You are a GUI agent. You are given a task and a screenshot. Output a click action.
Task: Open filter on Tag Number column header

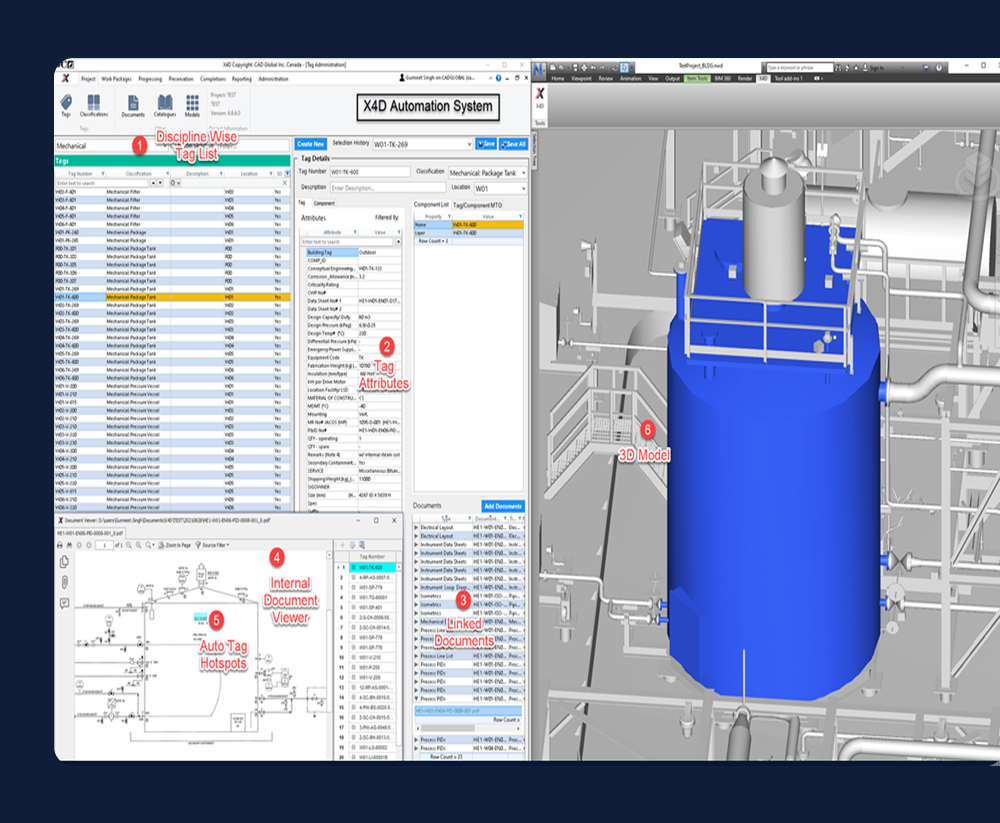pyautogui.click(x=103, y=174)
